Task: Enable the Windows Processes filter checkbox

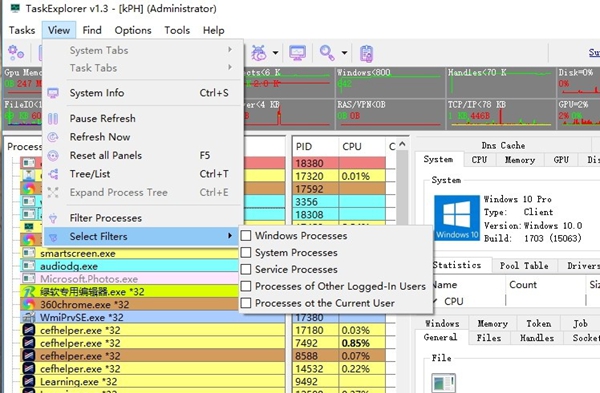Action: (x=246, y=236)
